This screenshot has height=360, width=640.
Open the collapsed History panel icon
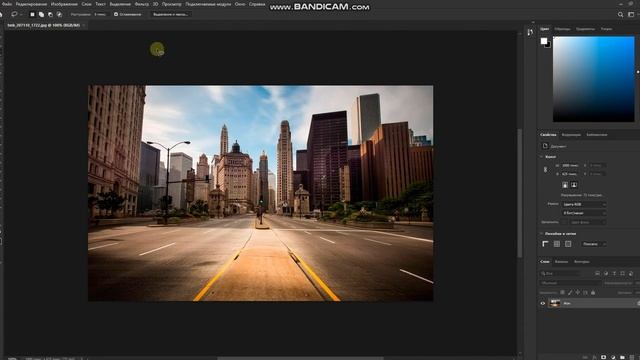530,32
